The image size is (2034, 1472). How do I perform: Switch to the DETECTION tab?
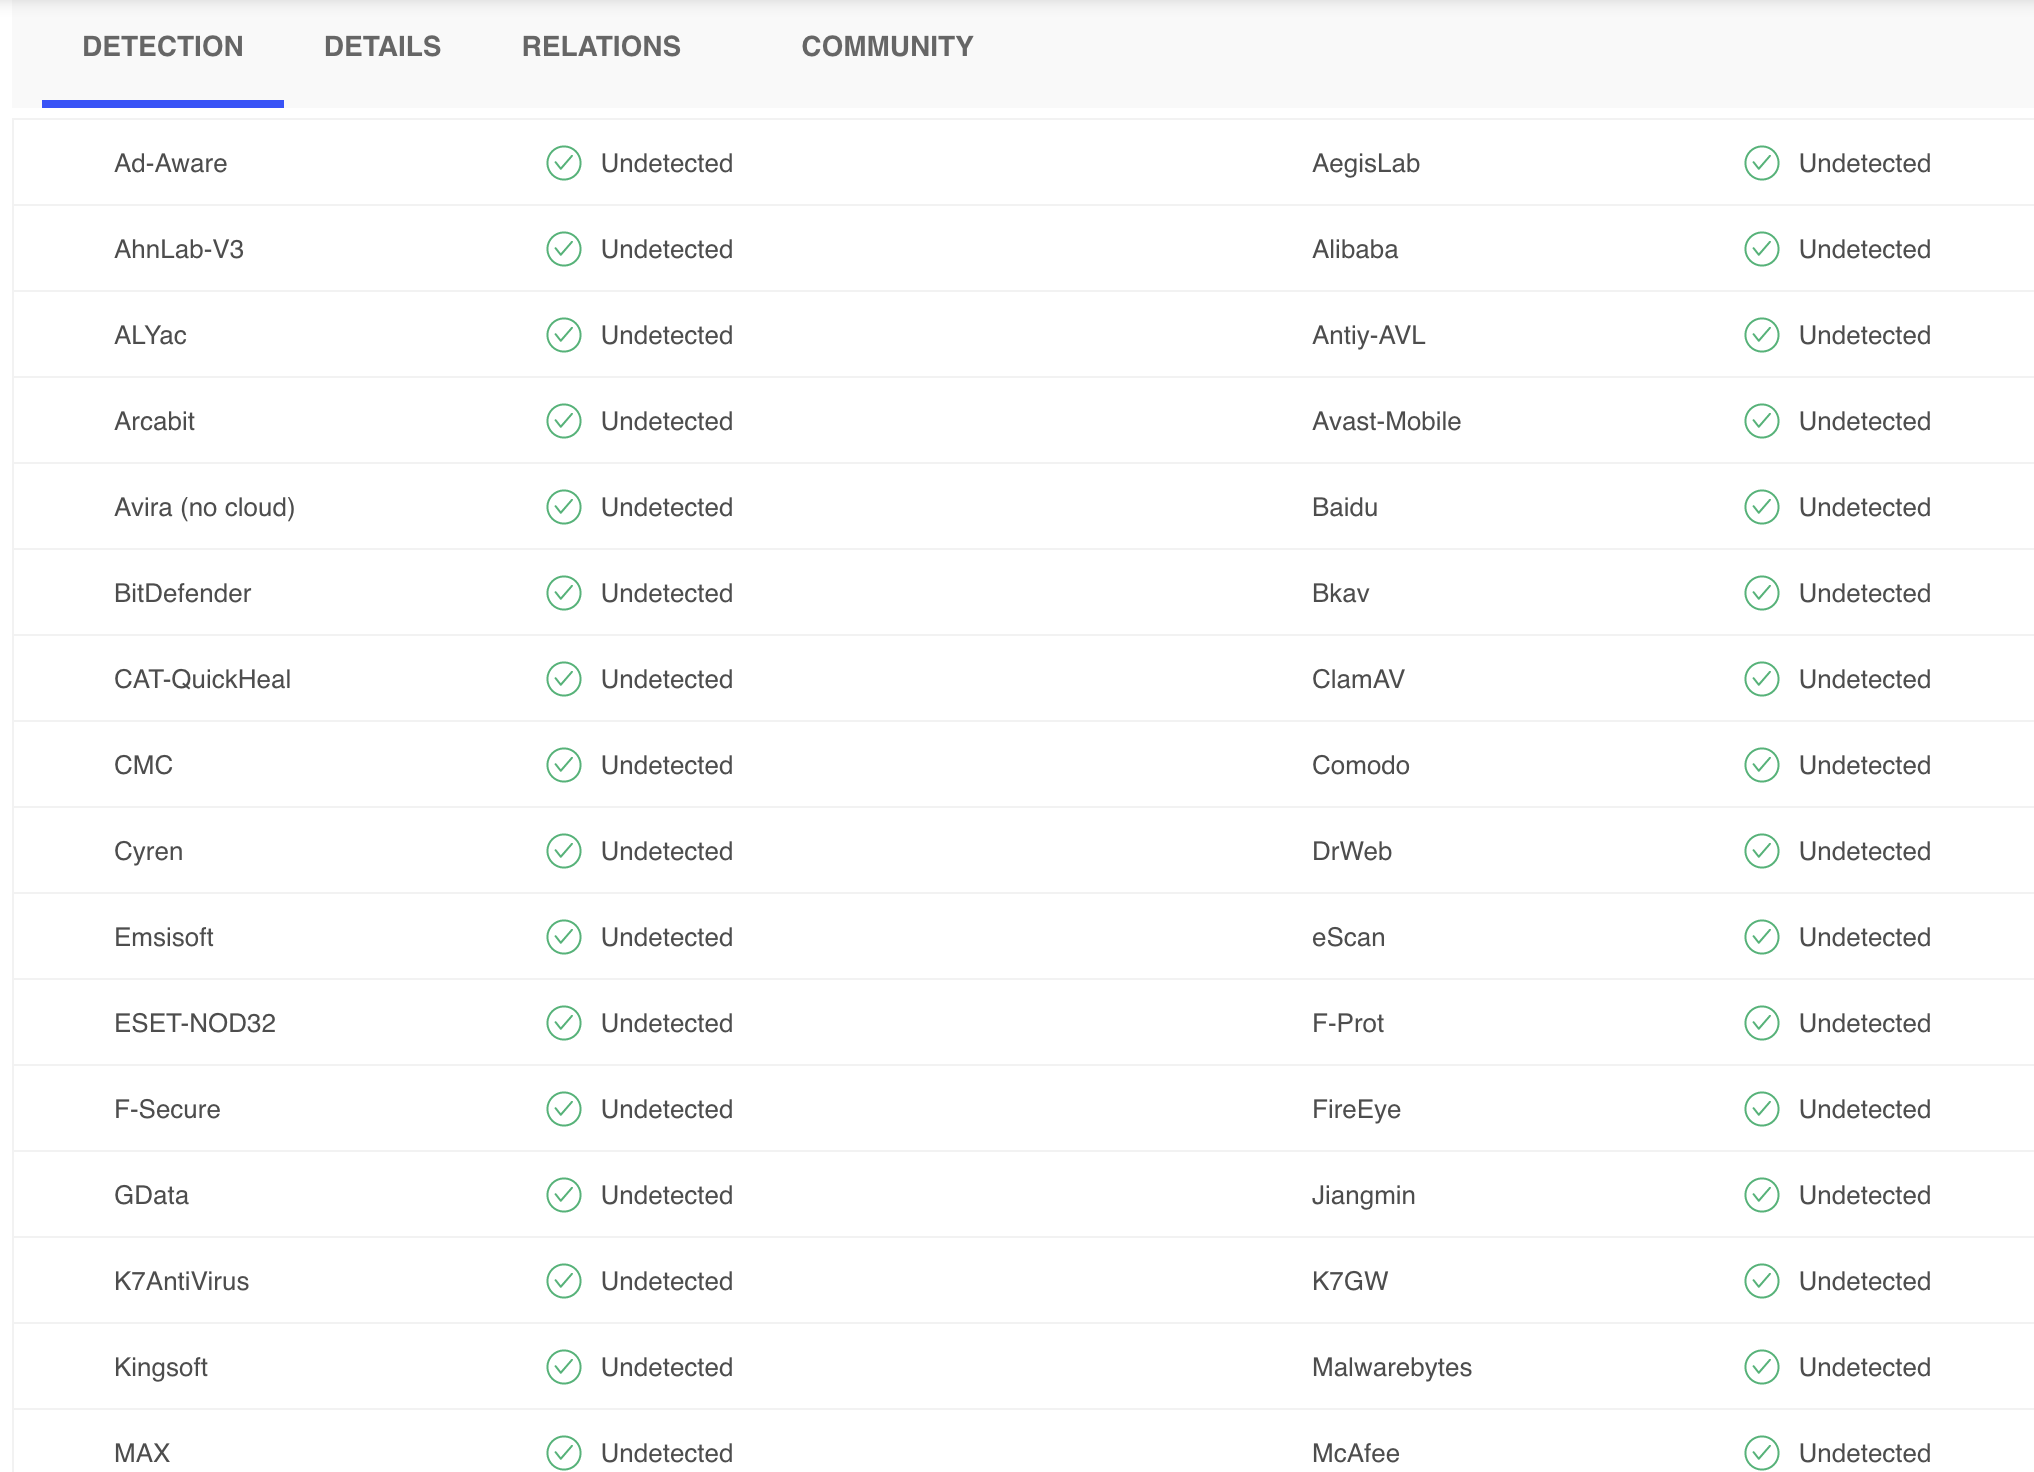(x=163, y=47)
